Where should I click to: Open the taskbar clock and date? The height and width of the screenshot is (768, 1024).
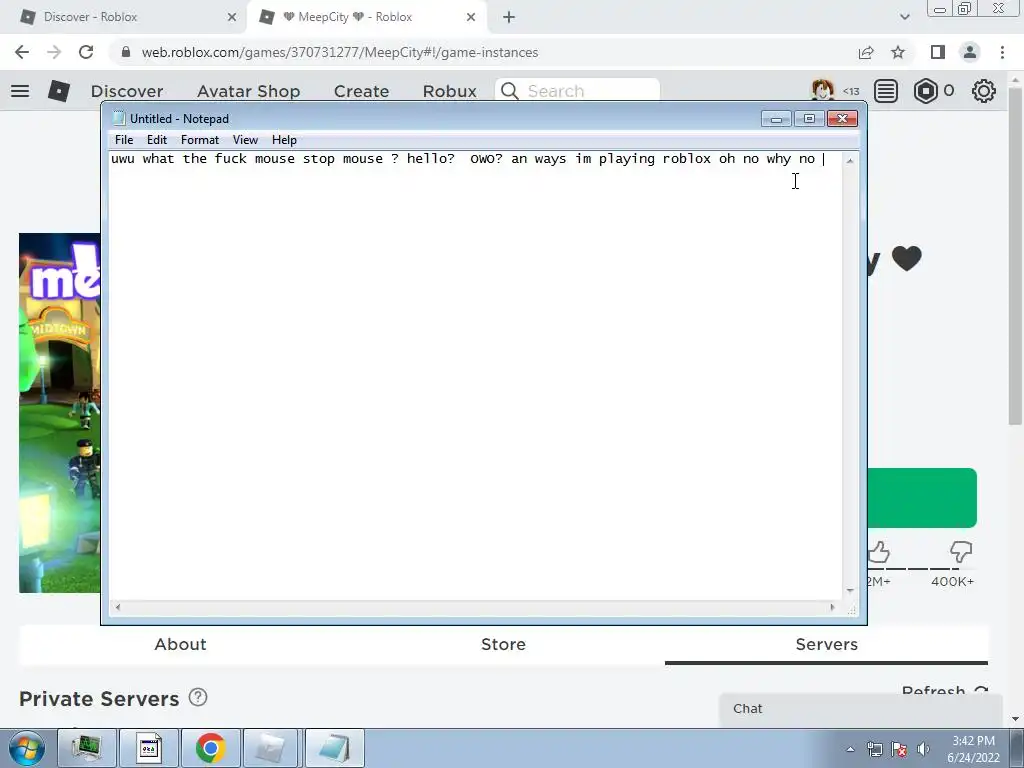point(973,749)
